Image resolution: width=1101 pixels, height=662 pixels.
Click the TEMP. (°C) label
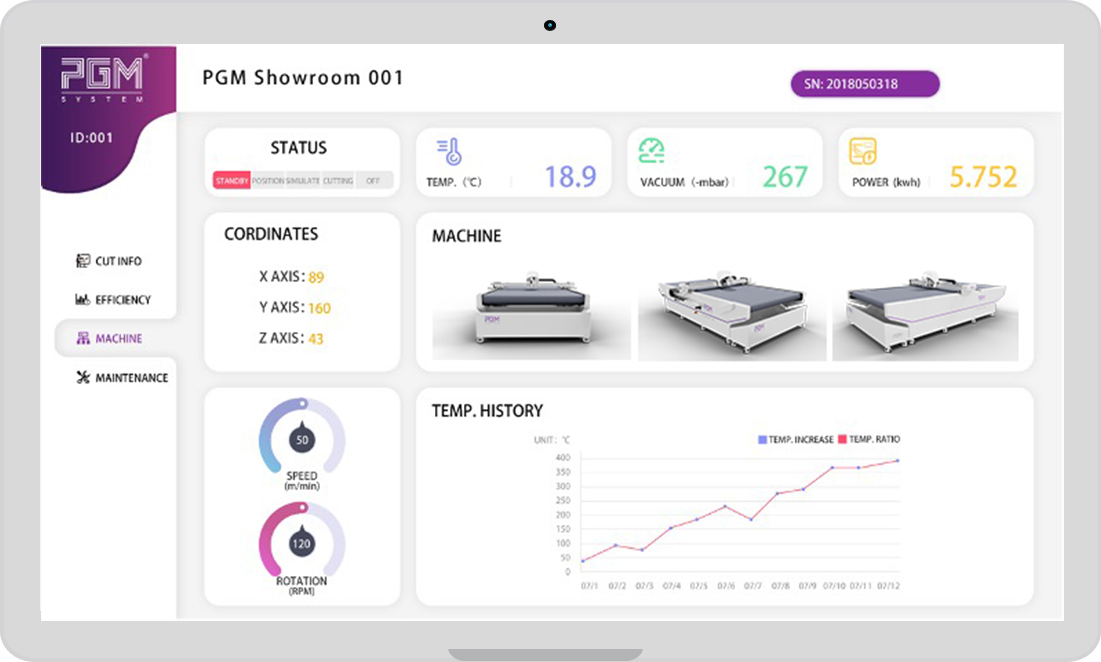(454, 182)
